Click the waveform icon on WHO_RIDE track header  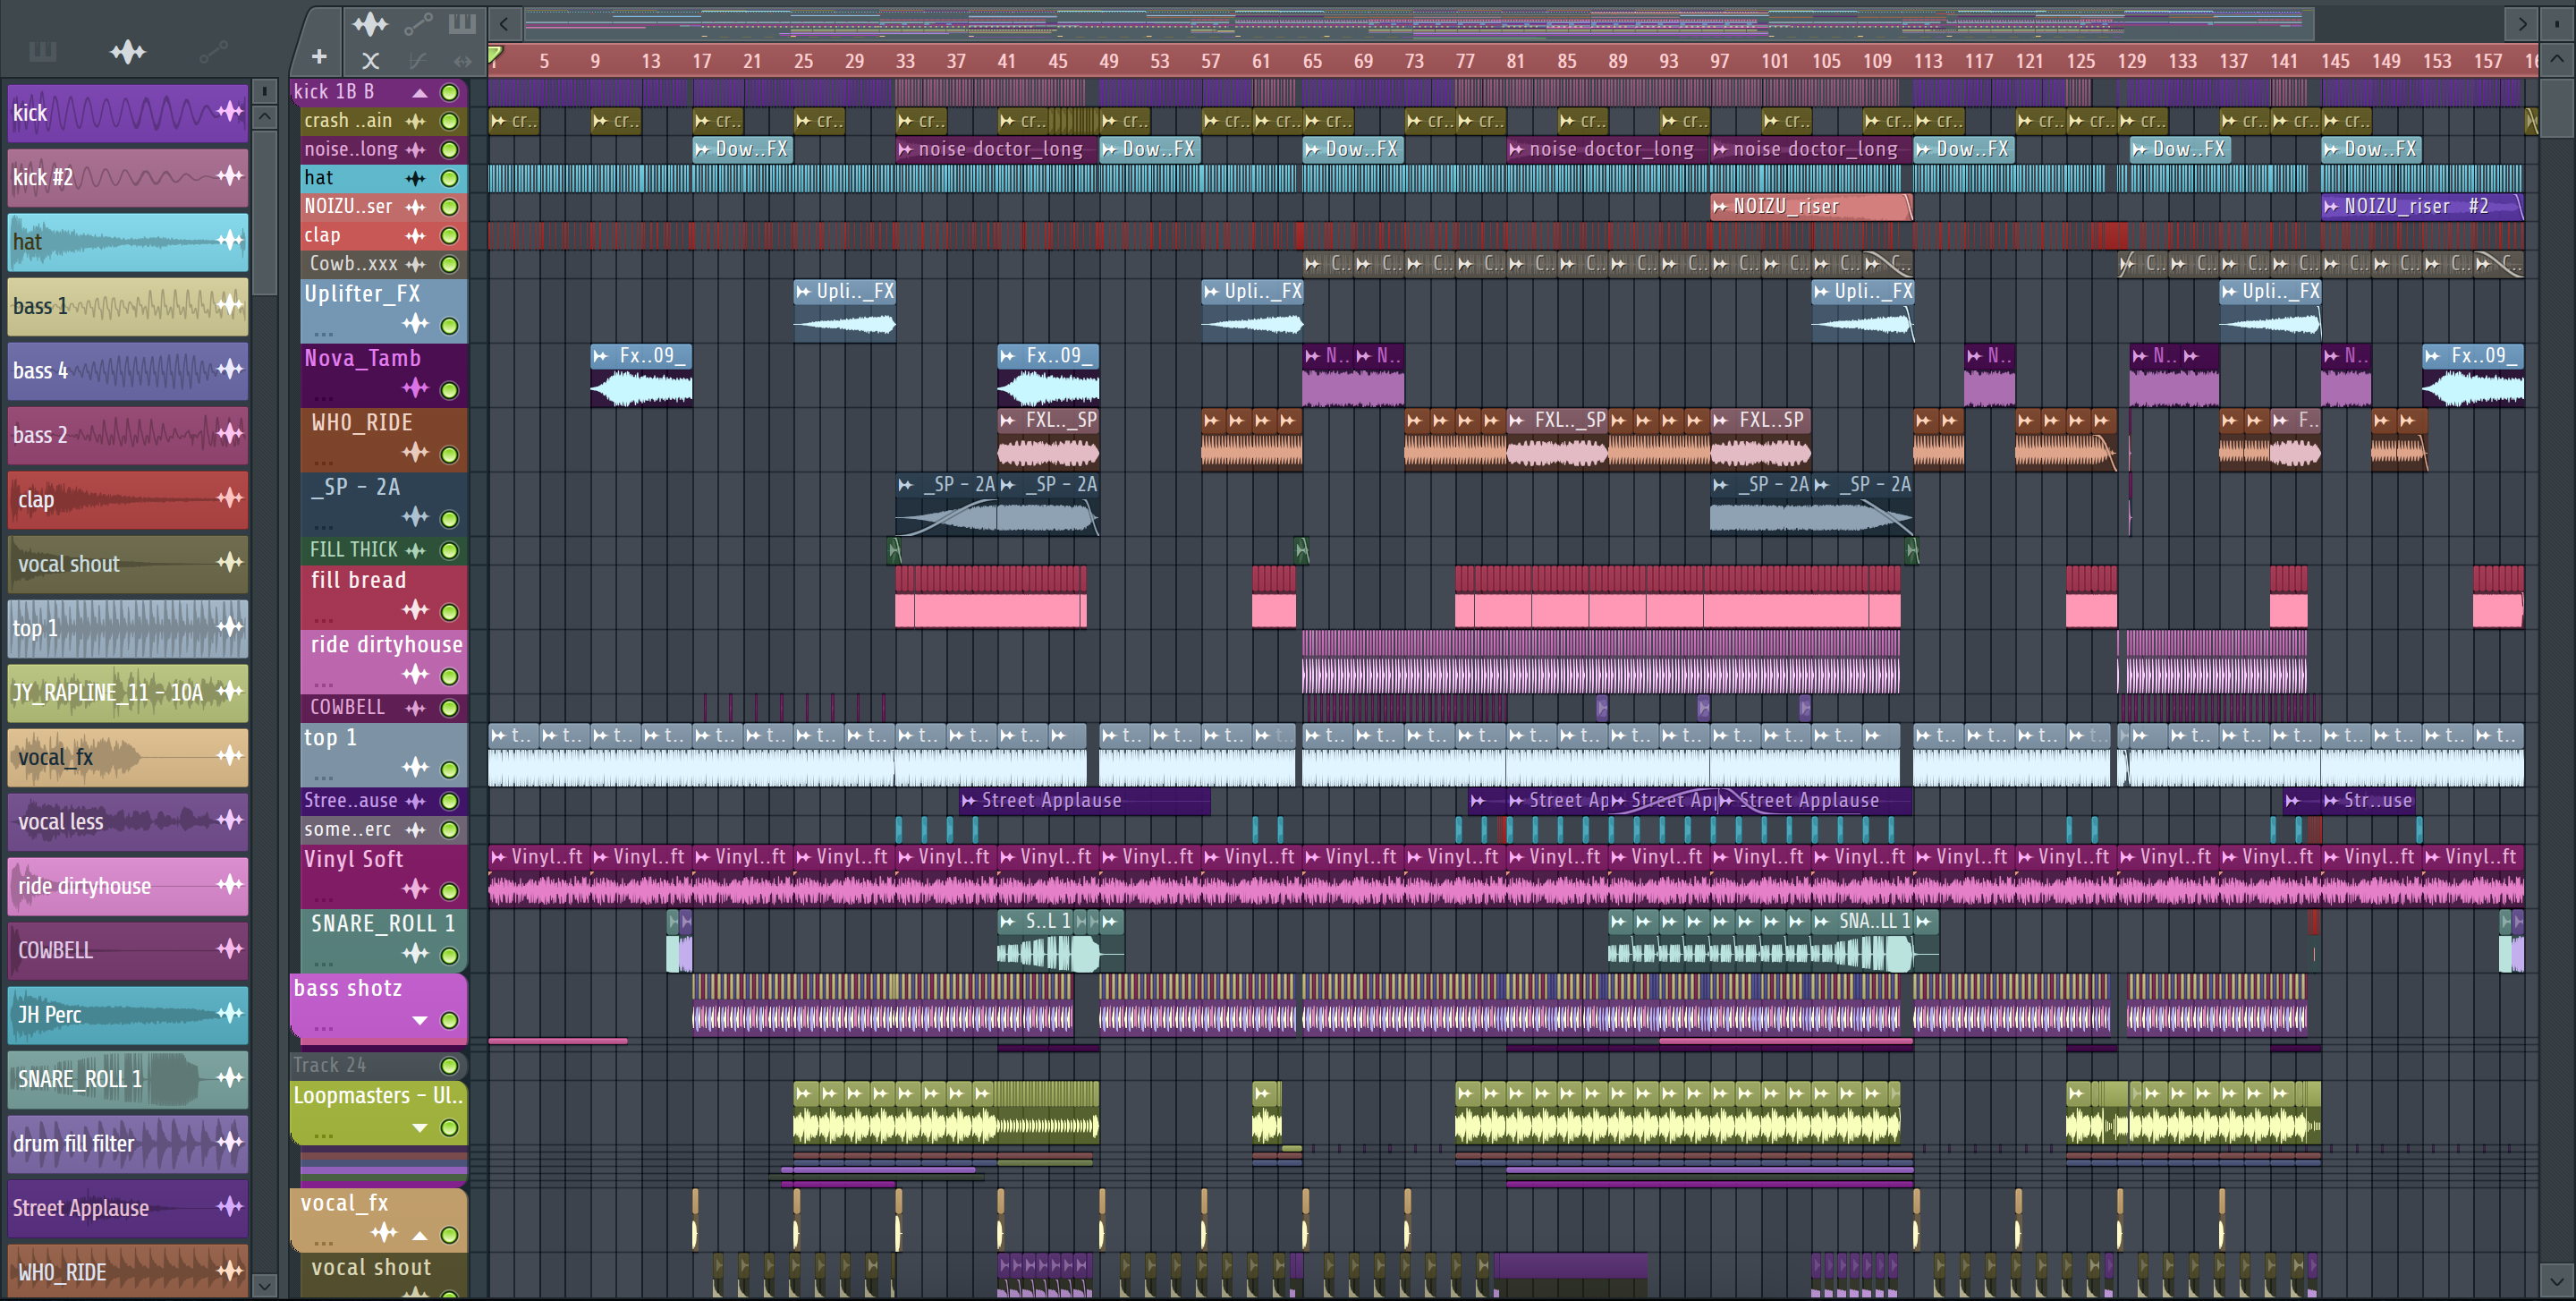tap(415, 453)
